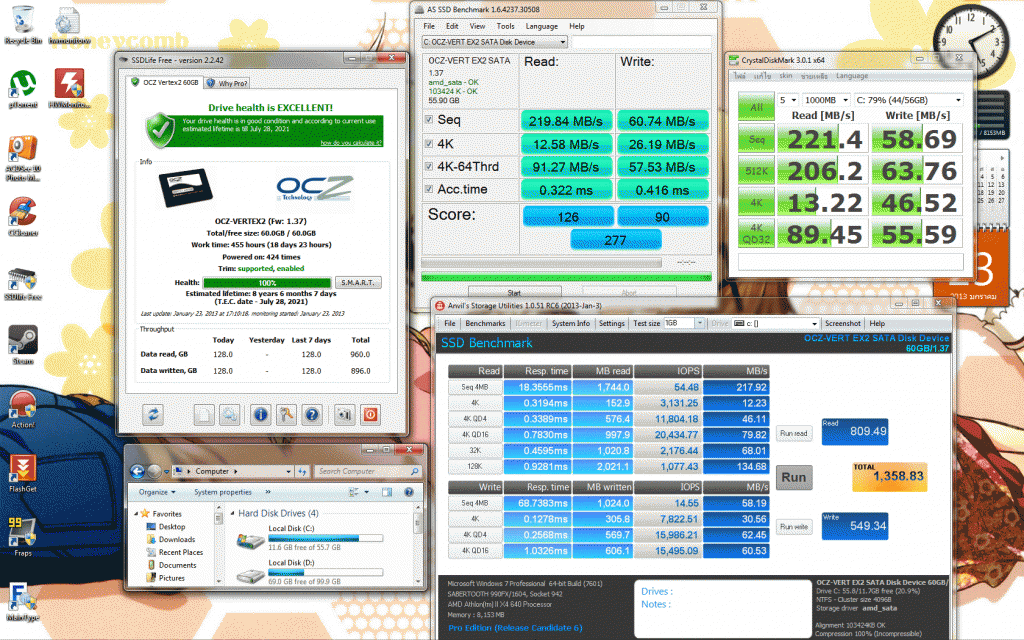Collapse the Favorites tree in Explorer
The image size is (1024, 640).
(x=136, y=514)
